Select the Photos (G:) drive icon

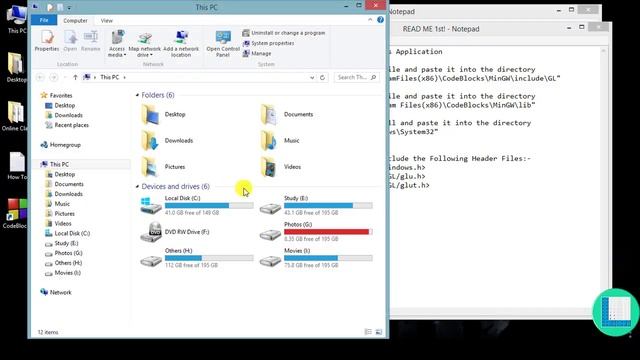(x=270, y=235)
